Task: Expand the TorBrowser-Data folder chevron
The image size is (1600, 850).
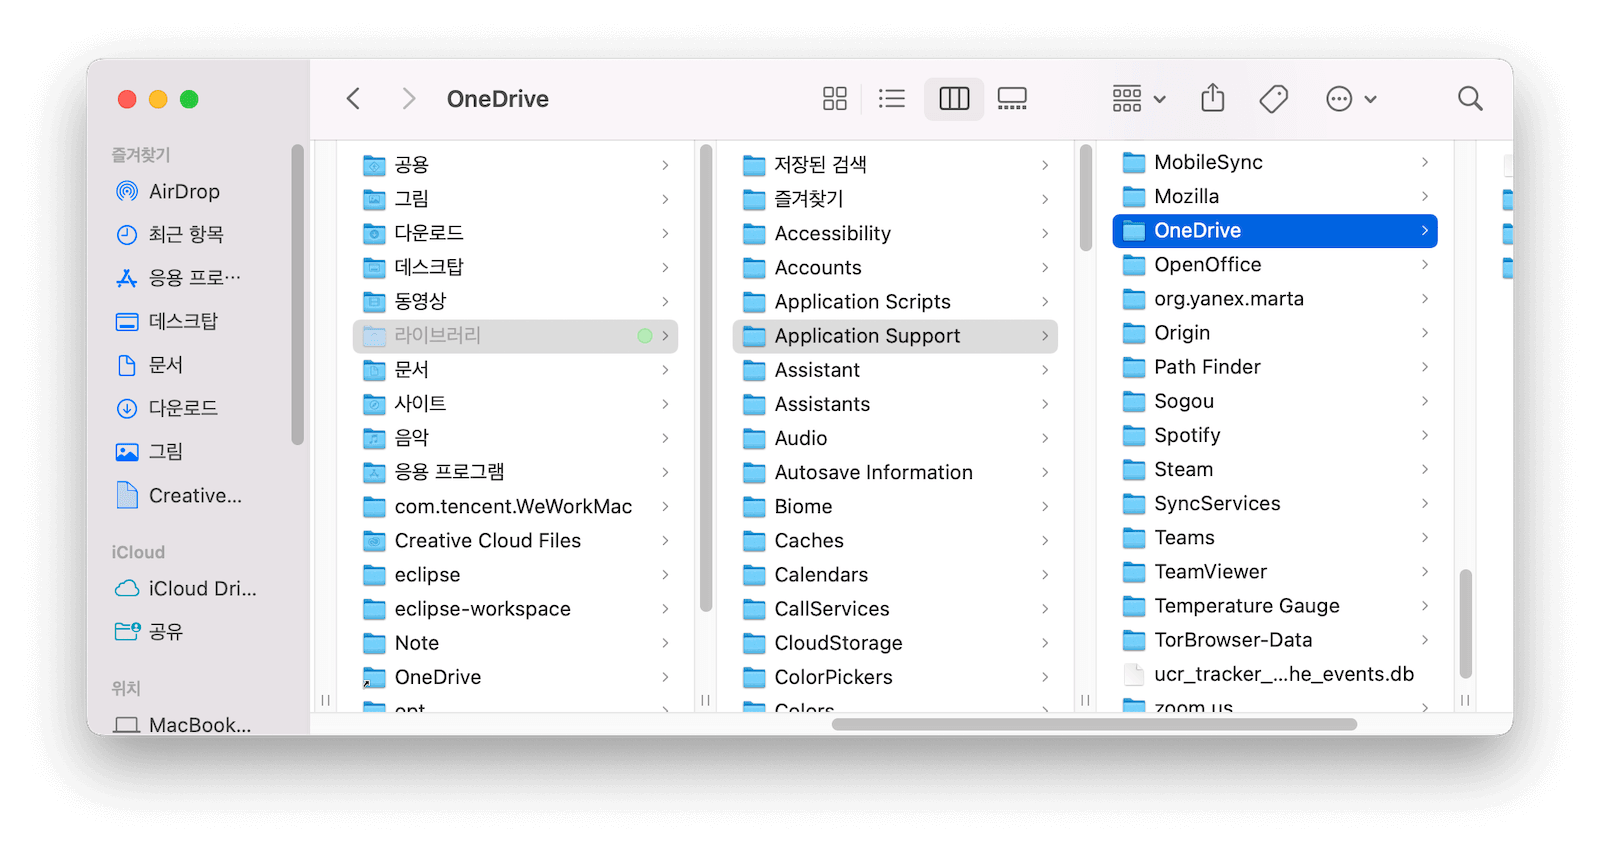Action: (x=1425, y=640)
